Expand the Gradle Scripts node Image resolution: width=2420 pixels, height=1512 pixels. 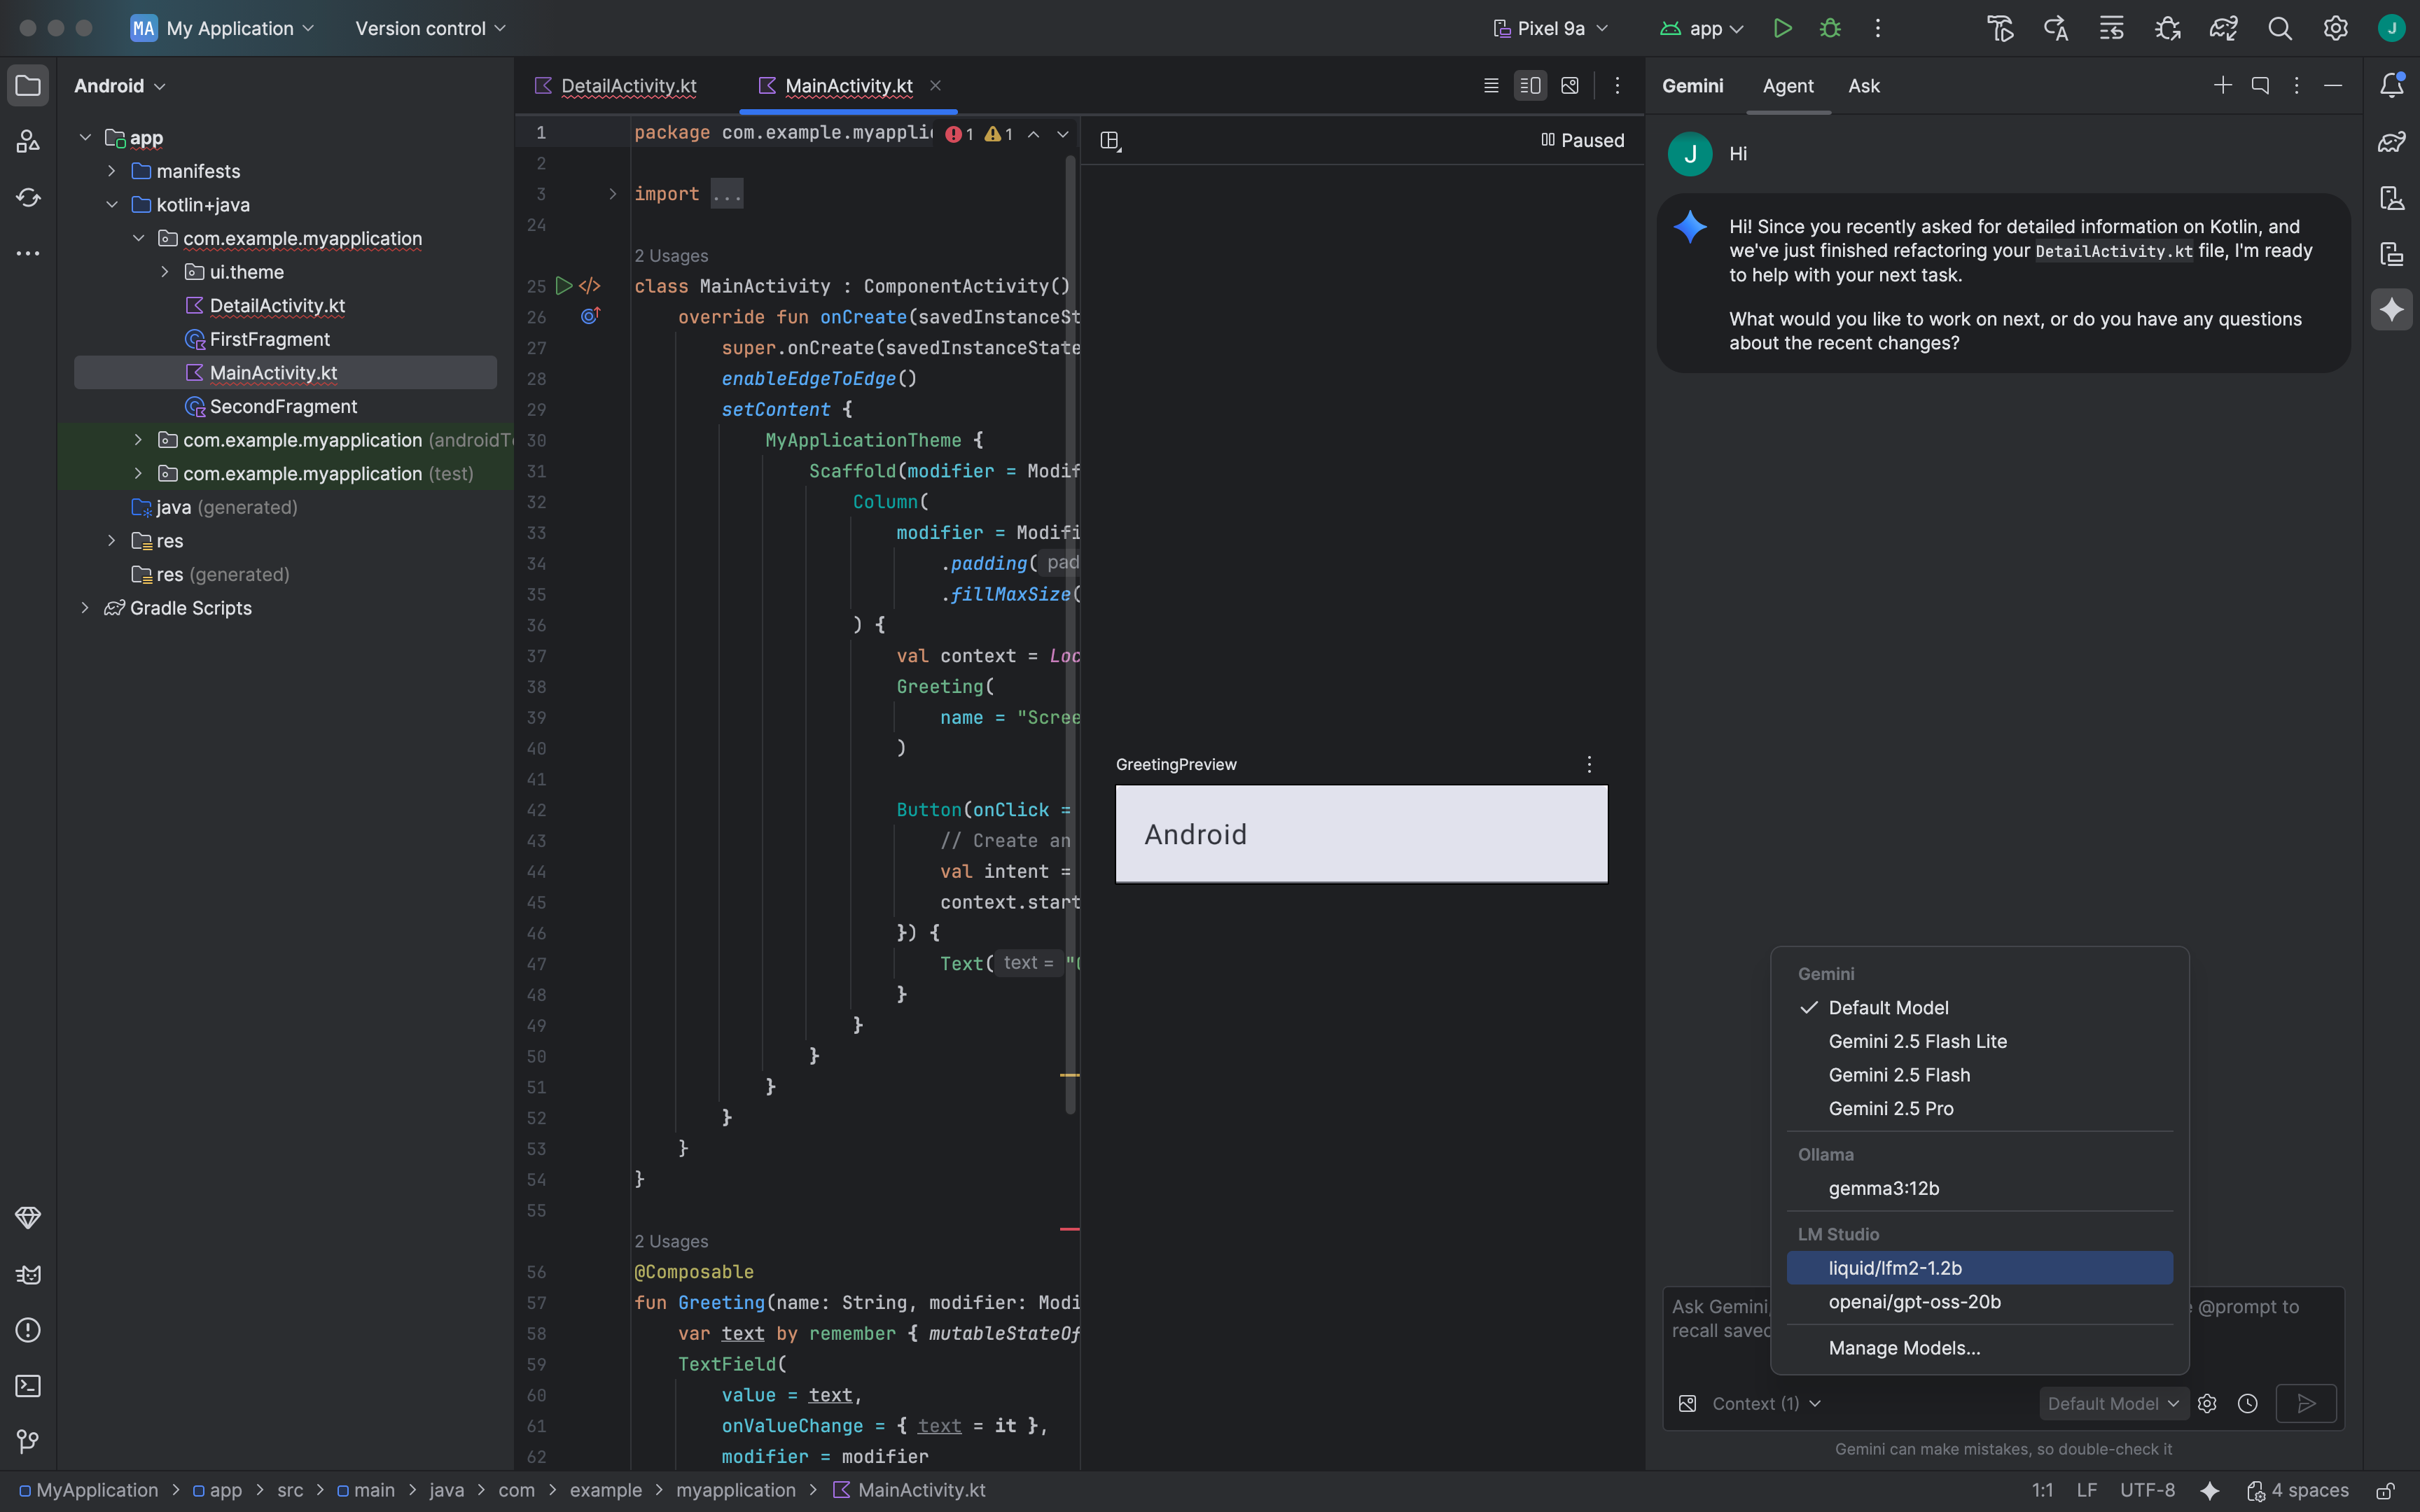[85, 608]
